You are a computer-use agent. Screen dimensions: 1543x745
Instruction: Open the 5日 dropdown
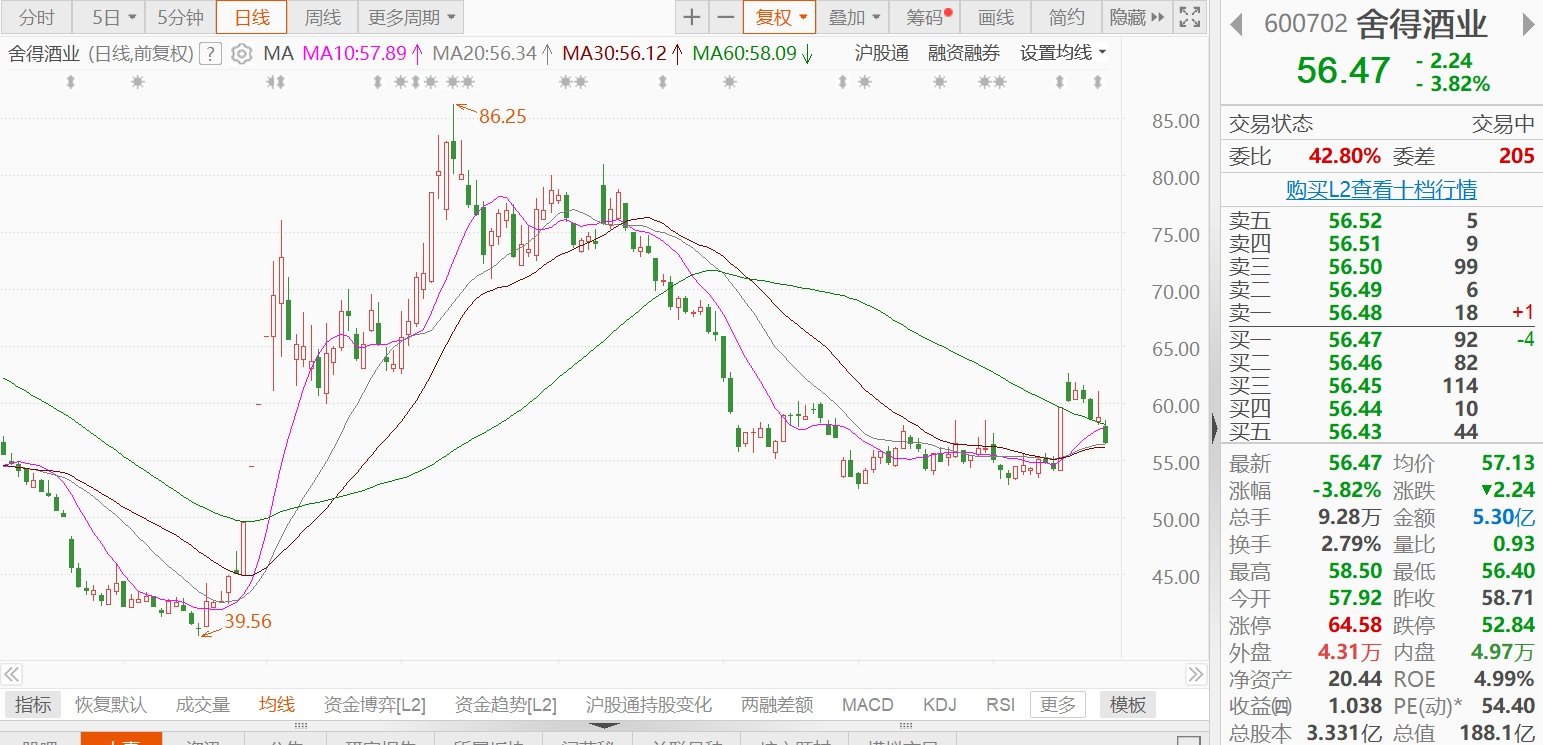[109, 17]
